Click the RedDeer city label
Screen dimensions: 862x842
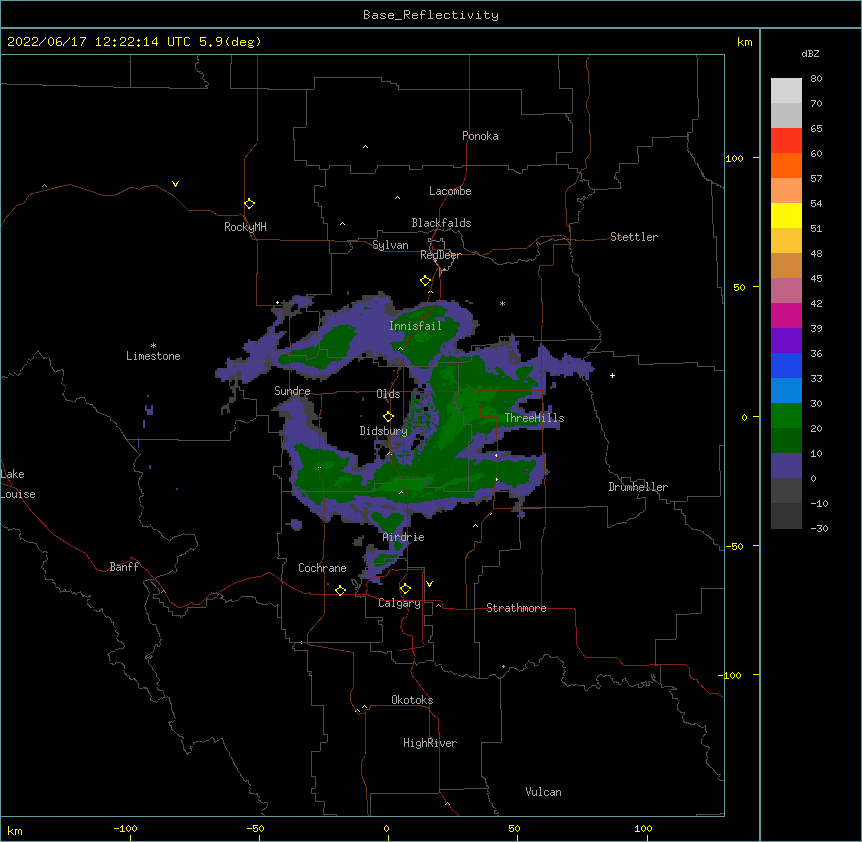coord(440,255)
